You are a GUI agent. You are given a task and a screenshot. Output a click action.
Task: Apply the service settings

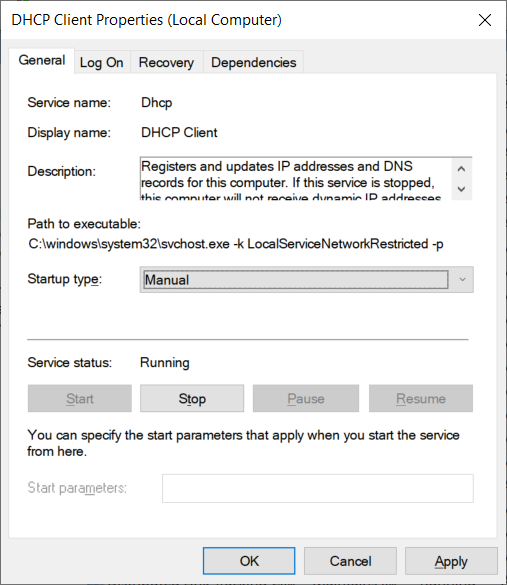click(x=451, y=561)
